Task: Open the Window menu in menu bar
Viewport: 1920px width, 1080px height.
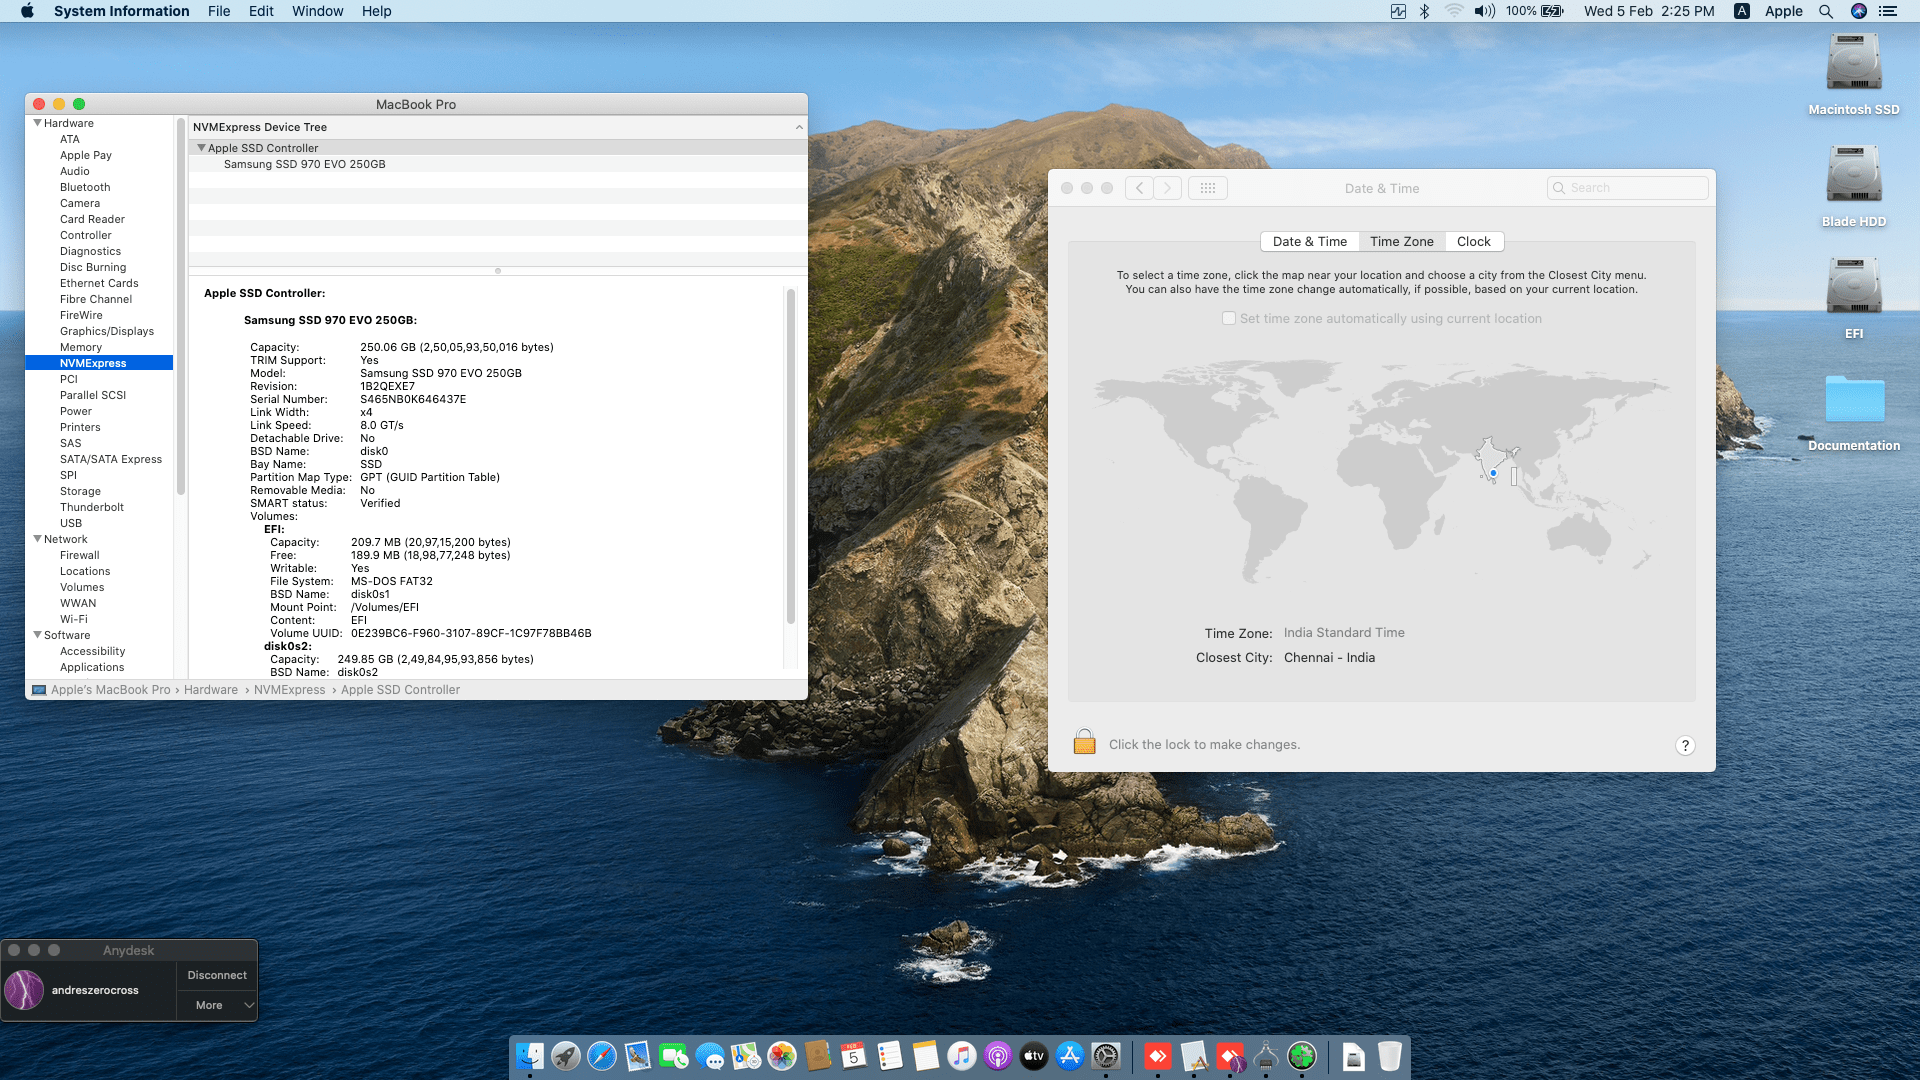Action: 317,11
